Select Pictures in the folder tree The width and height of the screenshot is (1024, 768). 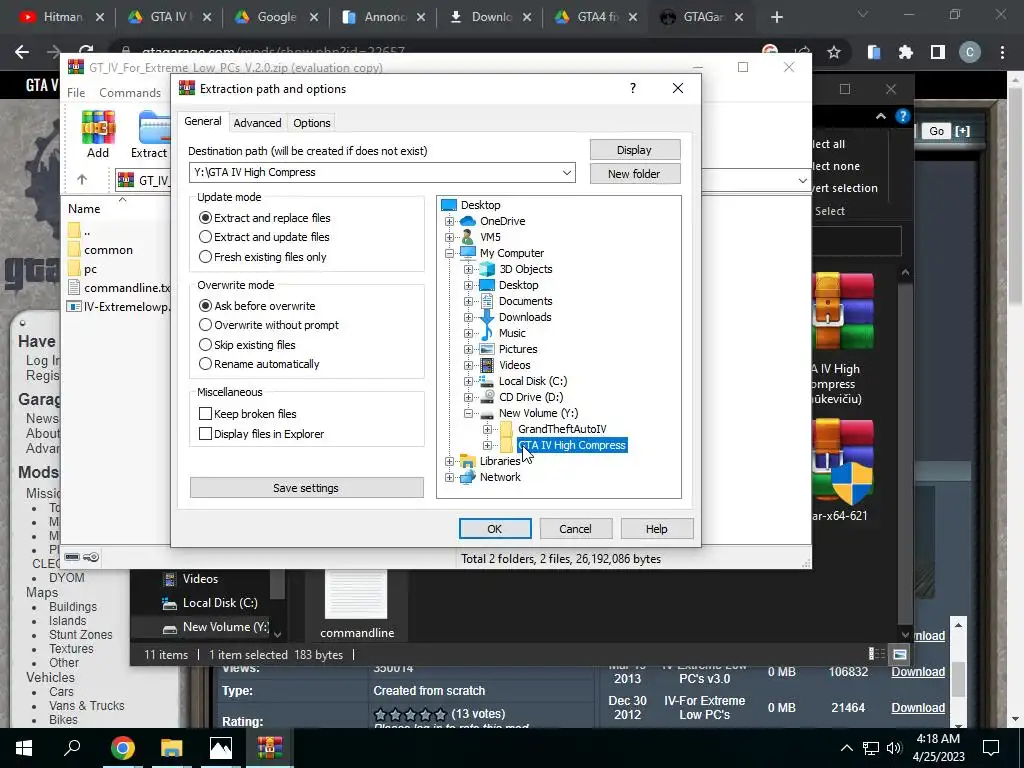point(518,349)
